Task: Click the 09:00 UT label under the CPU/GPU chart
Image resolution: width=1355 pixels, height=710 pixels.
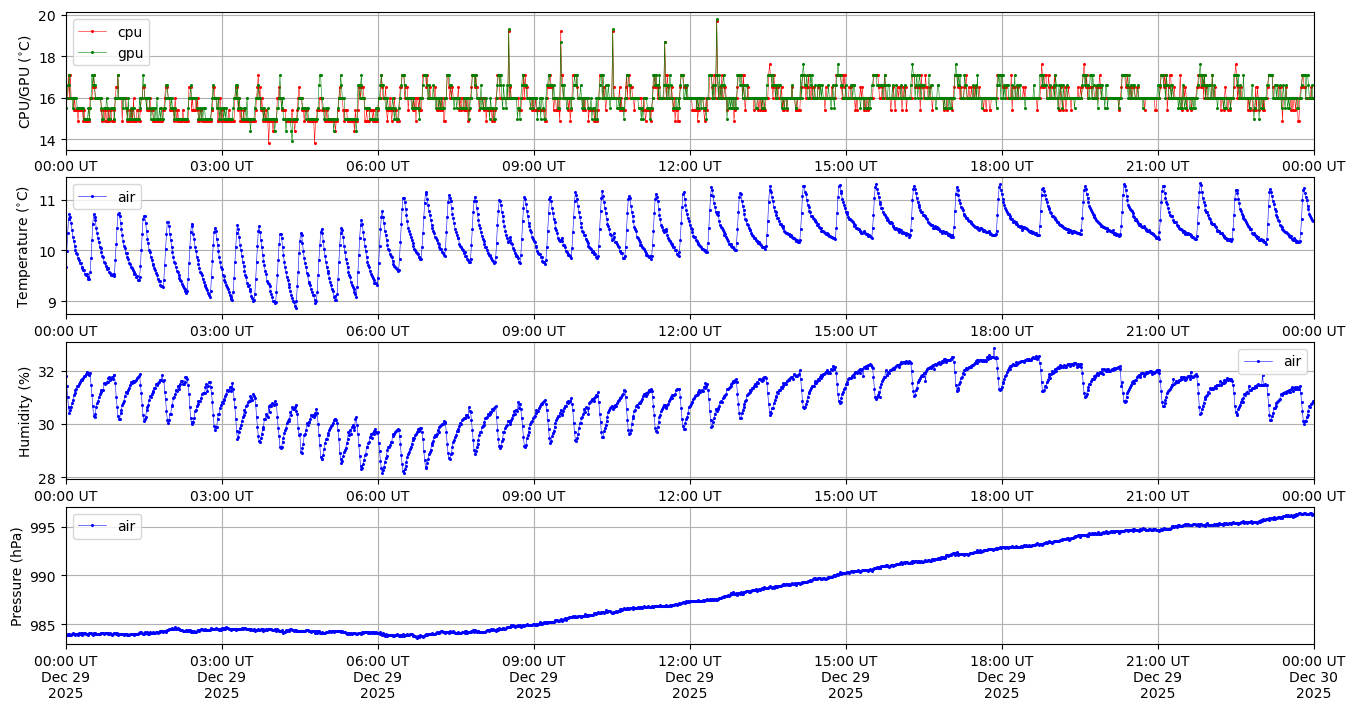Action: click(x=534, y=166)
